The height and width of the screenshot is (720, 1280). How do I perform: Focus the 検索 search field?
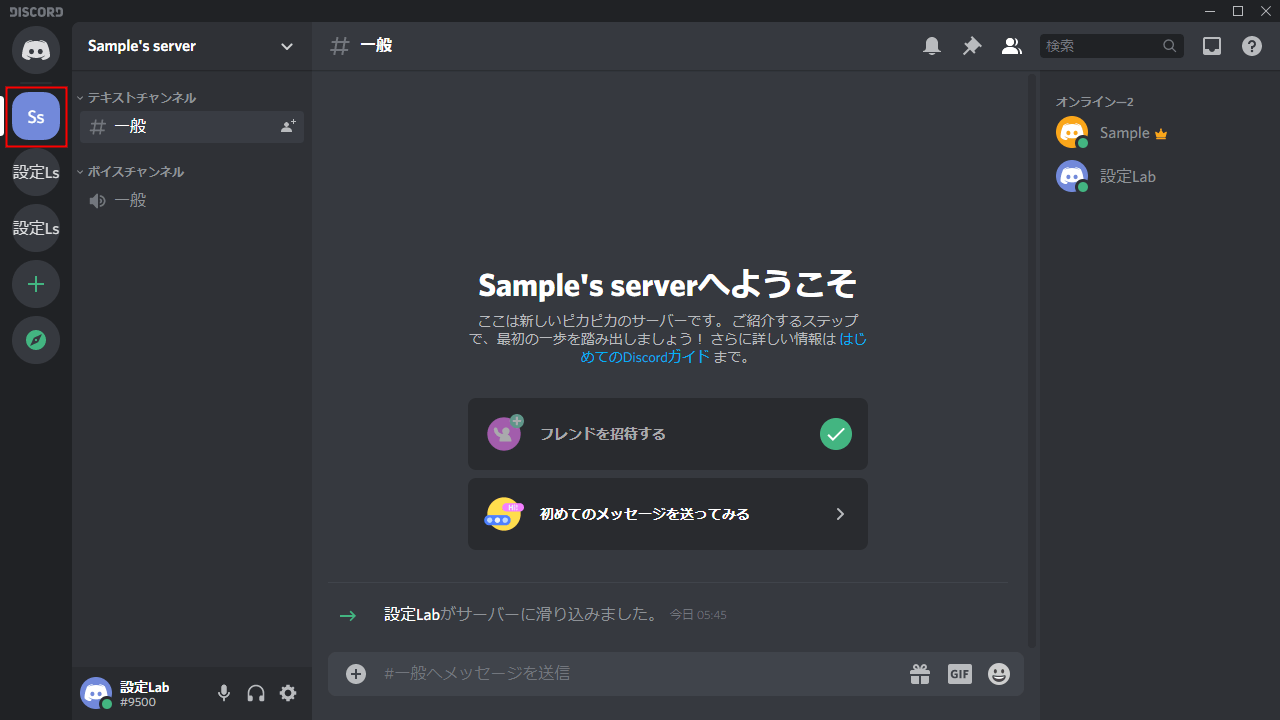click(x=1112, y=46)
